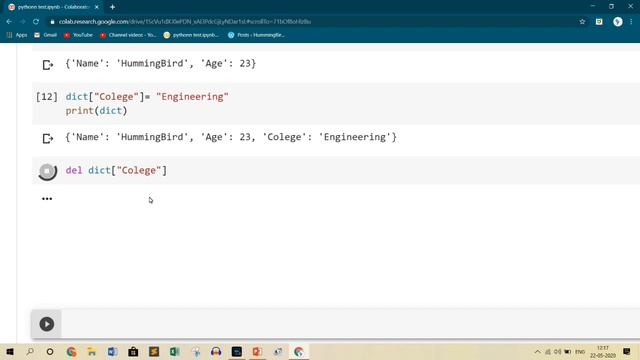Open the pythonn test.ipynb bookmark

tap(191, 35)
